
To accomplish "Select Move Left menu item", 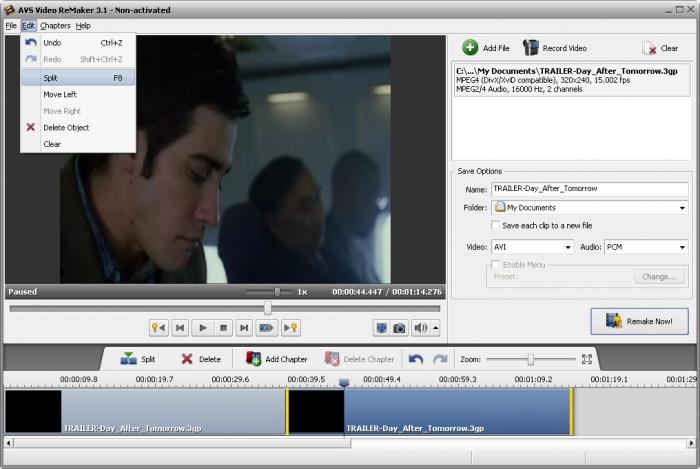I will pyautogui.click(x=78, y=94).
